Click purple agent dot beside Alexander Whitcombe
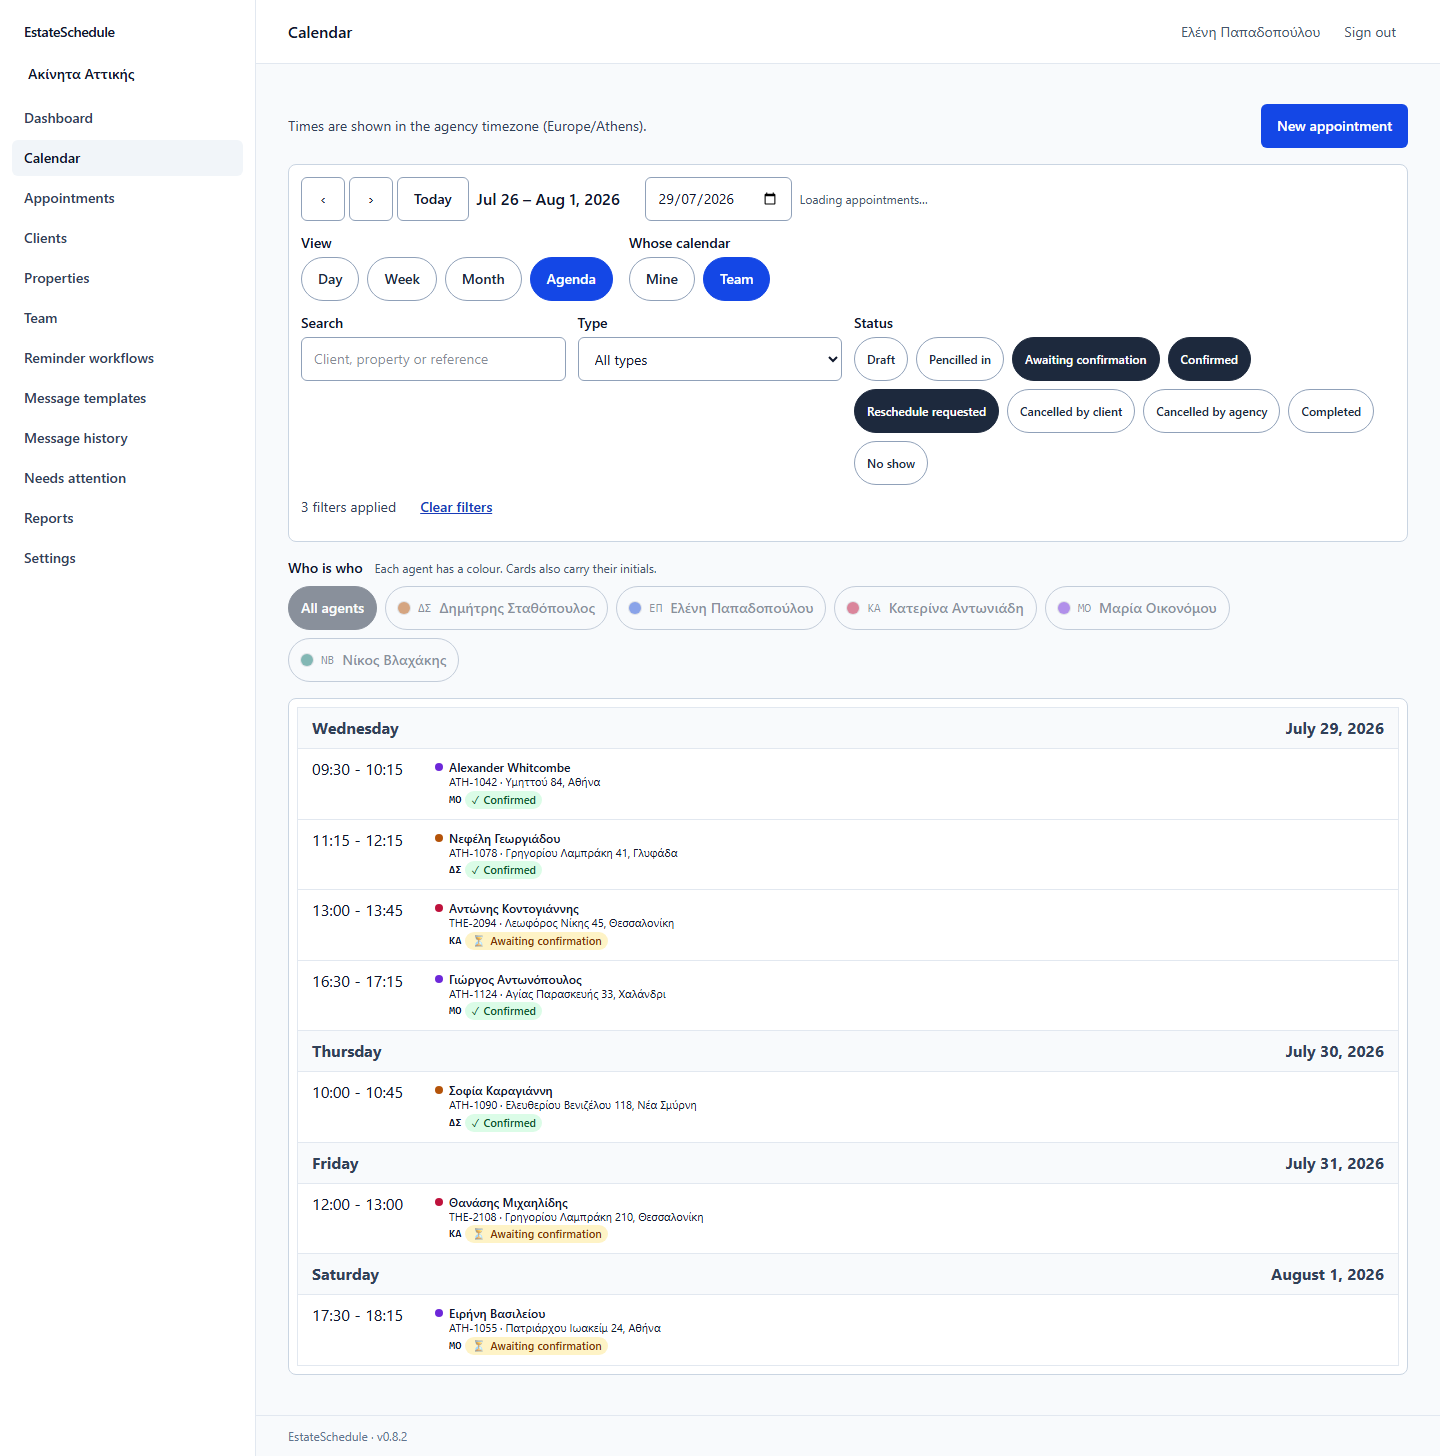This screenshot has height=1456, width=1440. tap(439, 767)
